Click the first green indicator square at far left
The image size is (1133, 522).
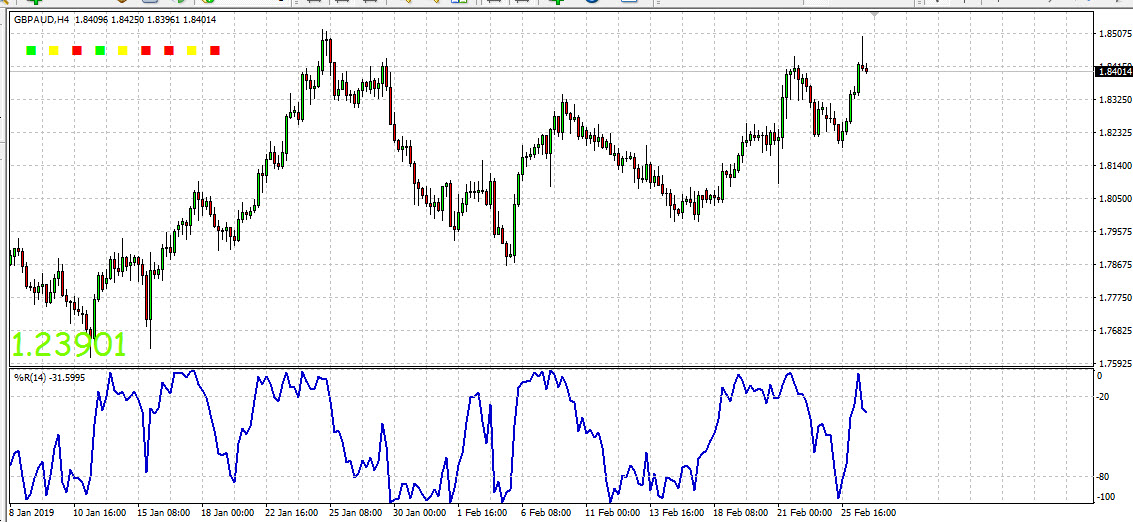31,50
